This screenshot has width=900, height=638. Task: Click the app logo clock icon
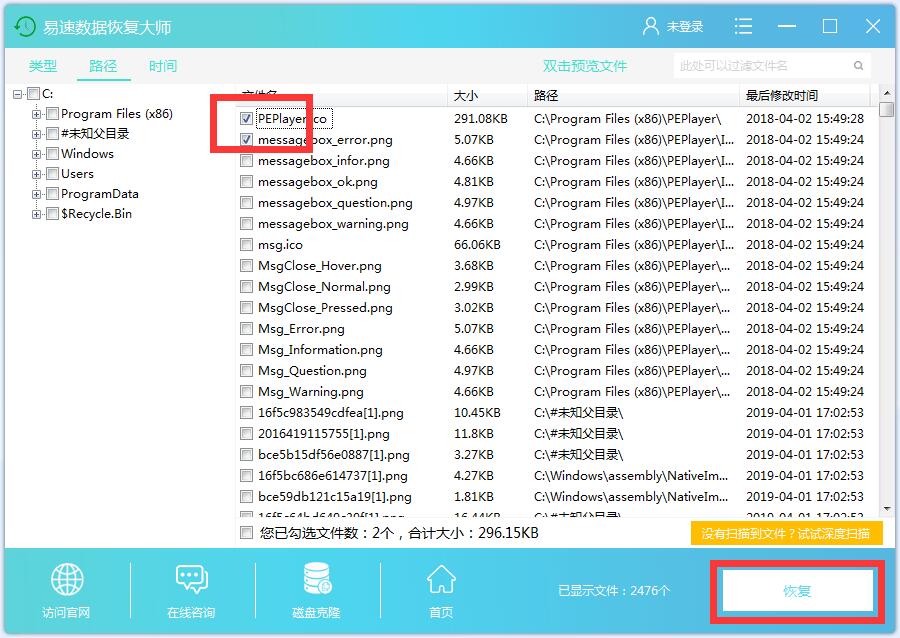pyautogui.click(x=25, y=26)
